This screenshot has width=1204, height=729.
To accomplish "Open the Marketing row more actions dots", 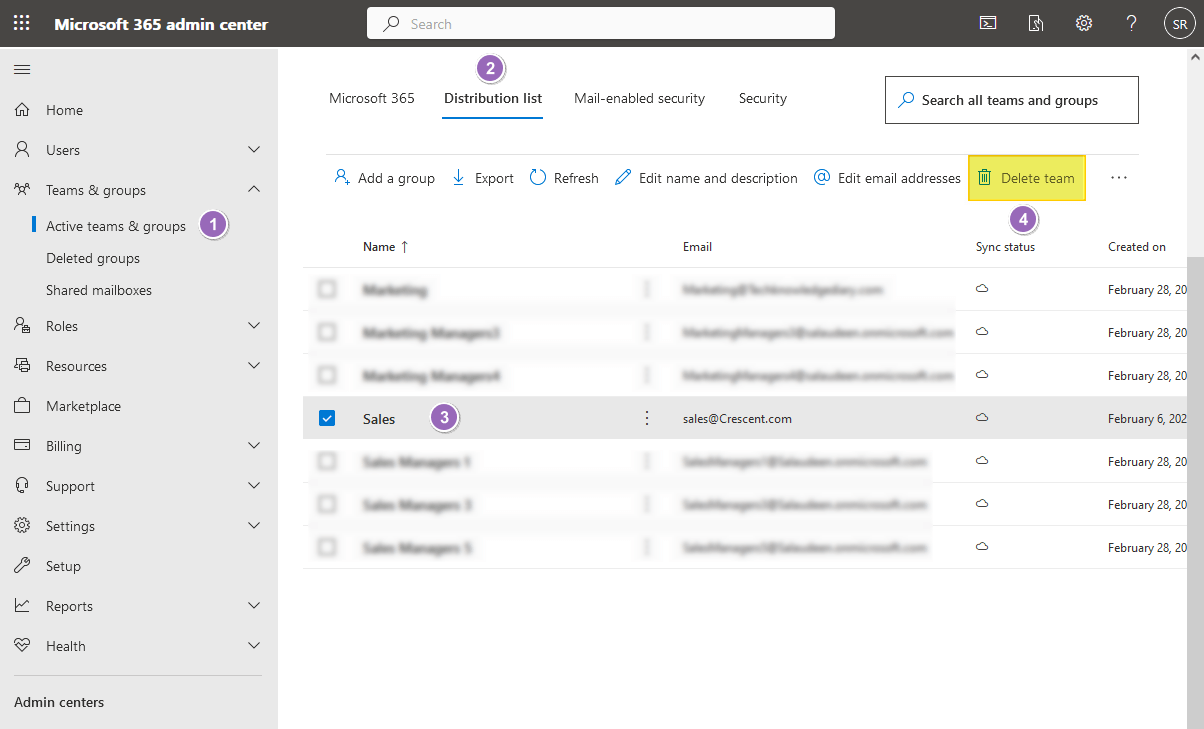I will click(x=647, y=289).
